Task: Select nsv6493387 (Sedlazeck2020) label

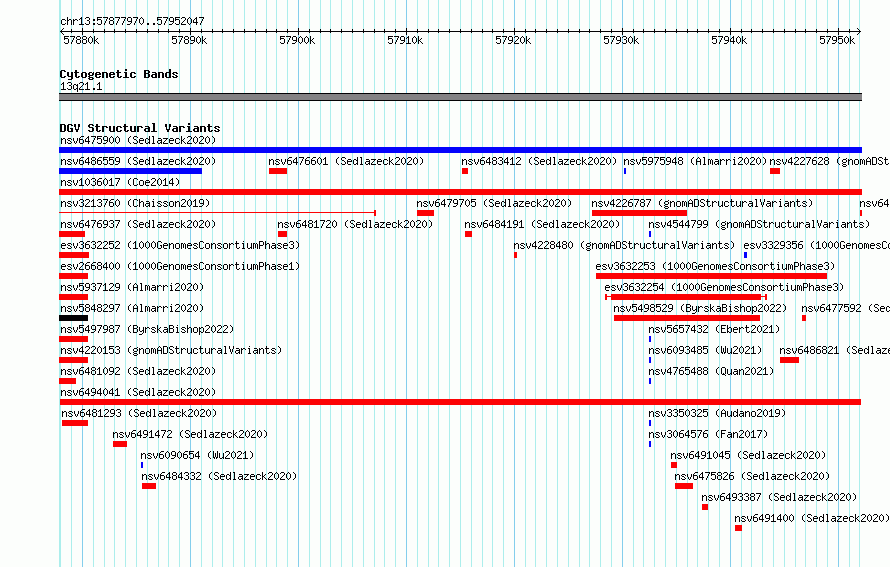Action: 779,497
